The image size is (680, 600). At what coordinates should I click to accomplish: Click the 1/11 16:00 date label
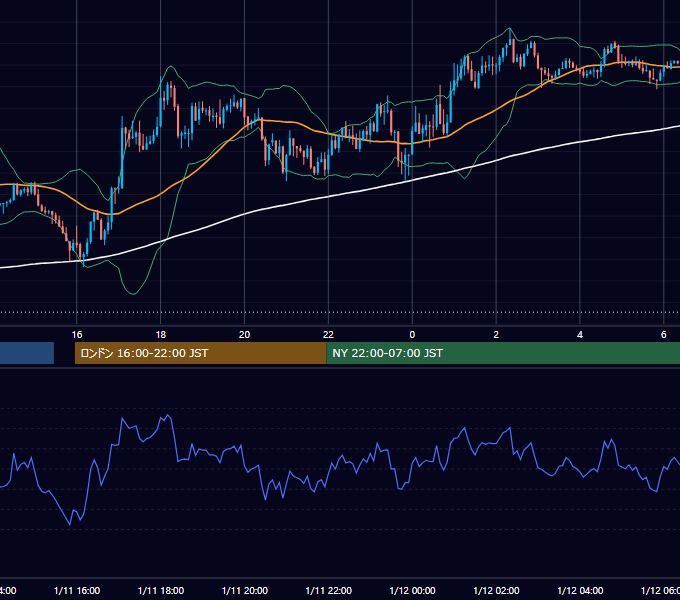[77, 590]
